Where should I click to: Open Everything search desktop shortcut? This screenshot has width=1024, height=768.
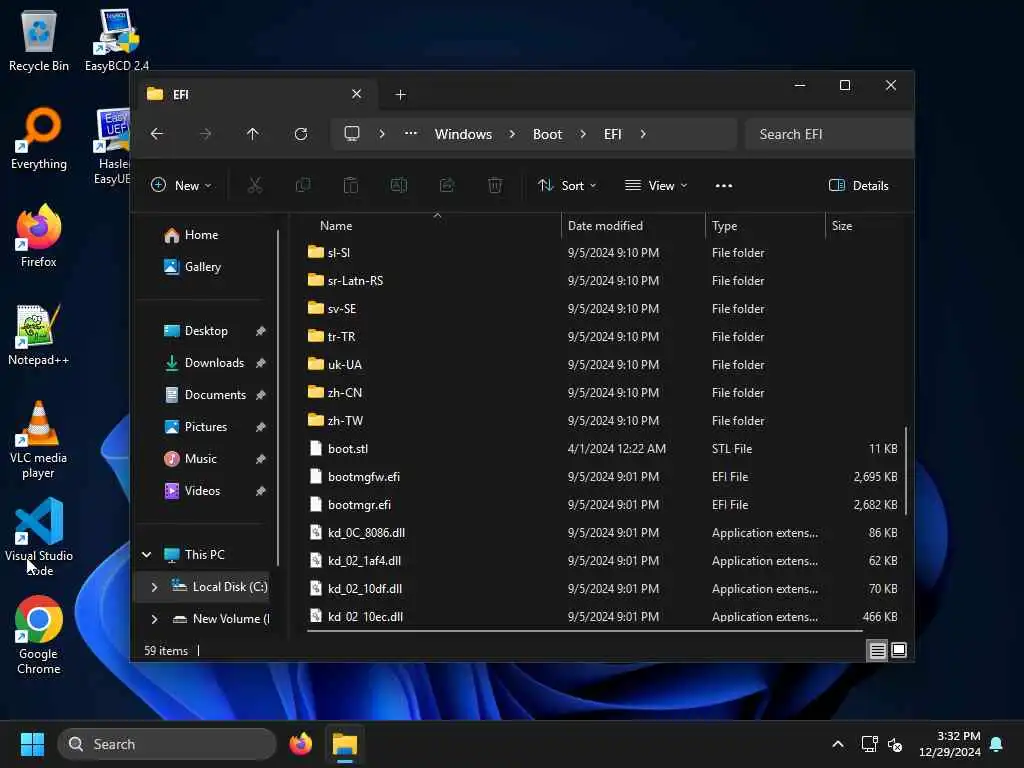click(x=39, y=138)
